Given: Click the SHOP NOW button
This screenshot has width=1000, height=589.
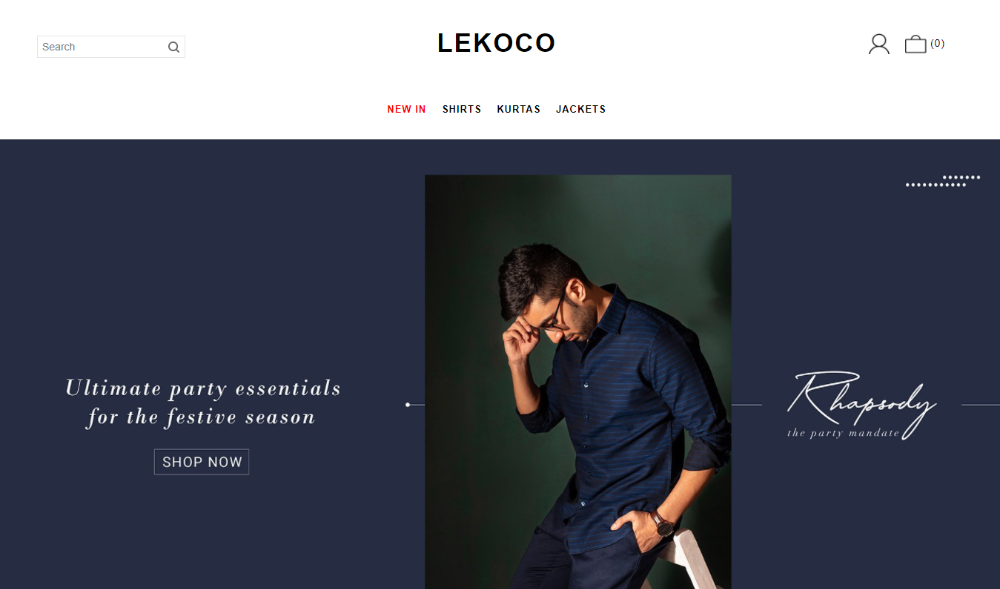Looking at the screenshot, I should [202, 462].
